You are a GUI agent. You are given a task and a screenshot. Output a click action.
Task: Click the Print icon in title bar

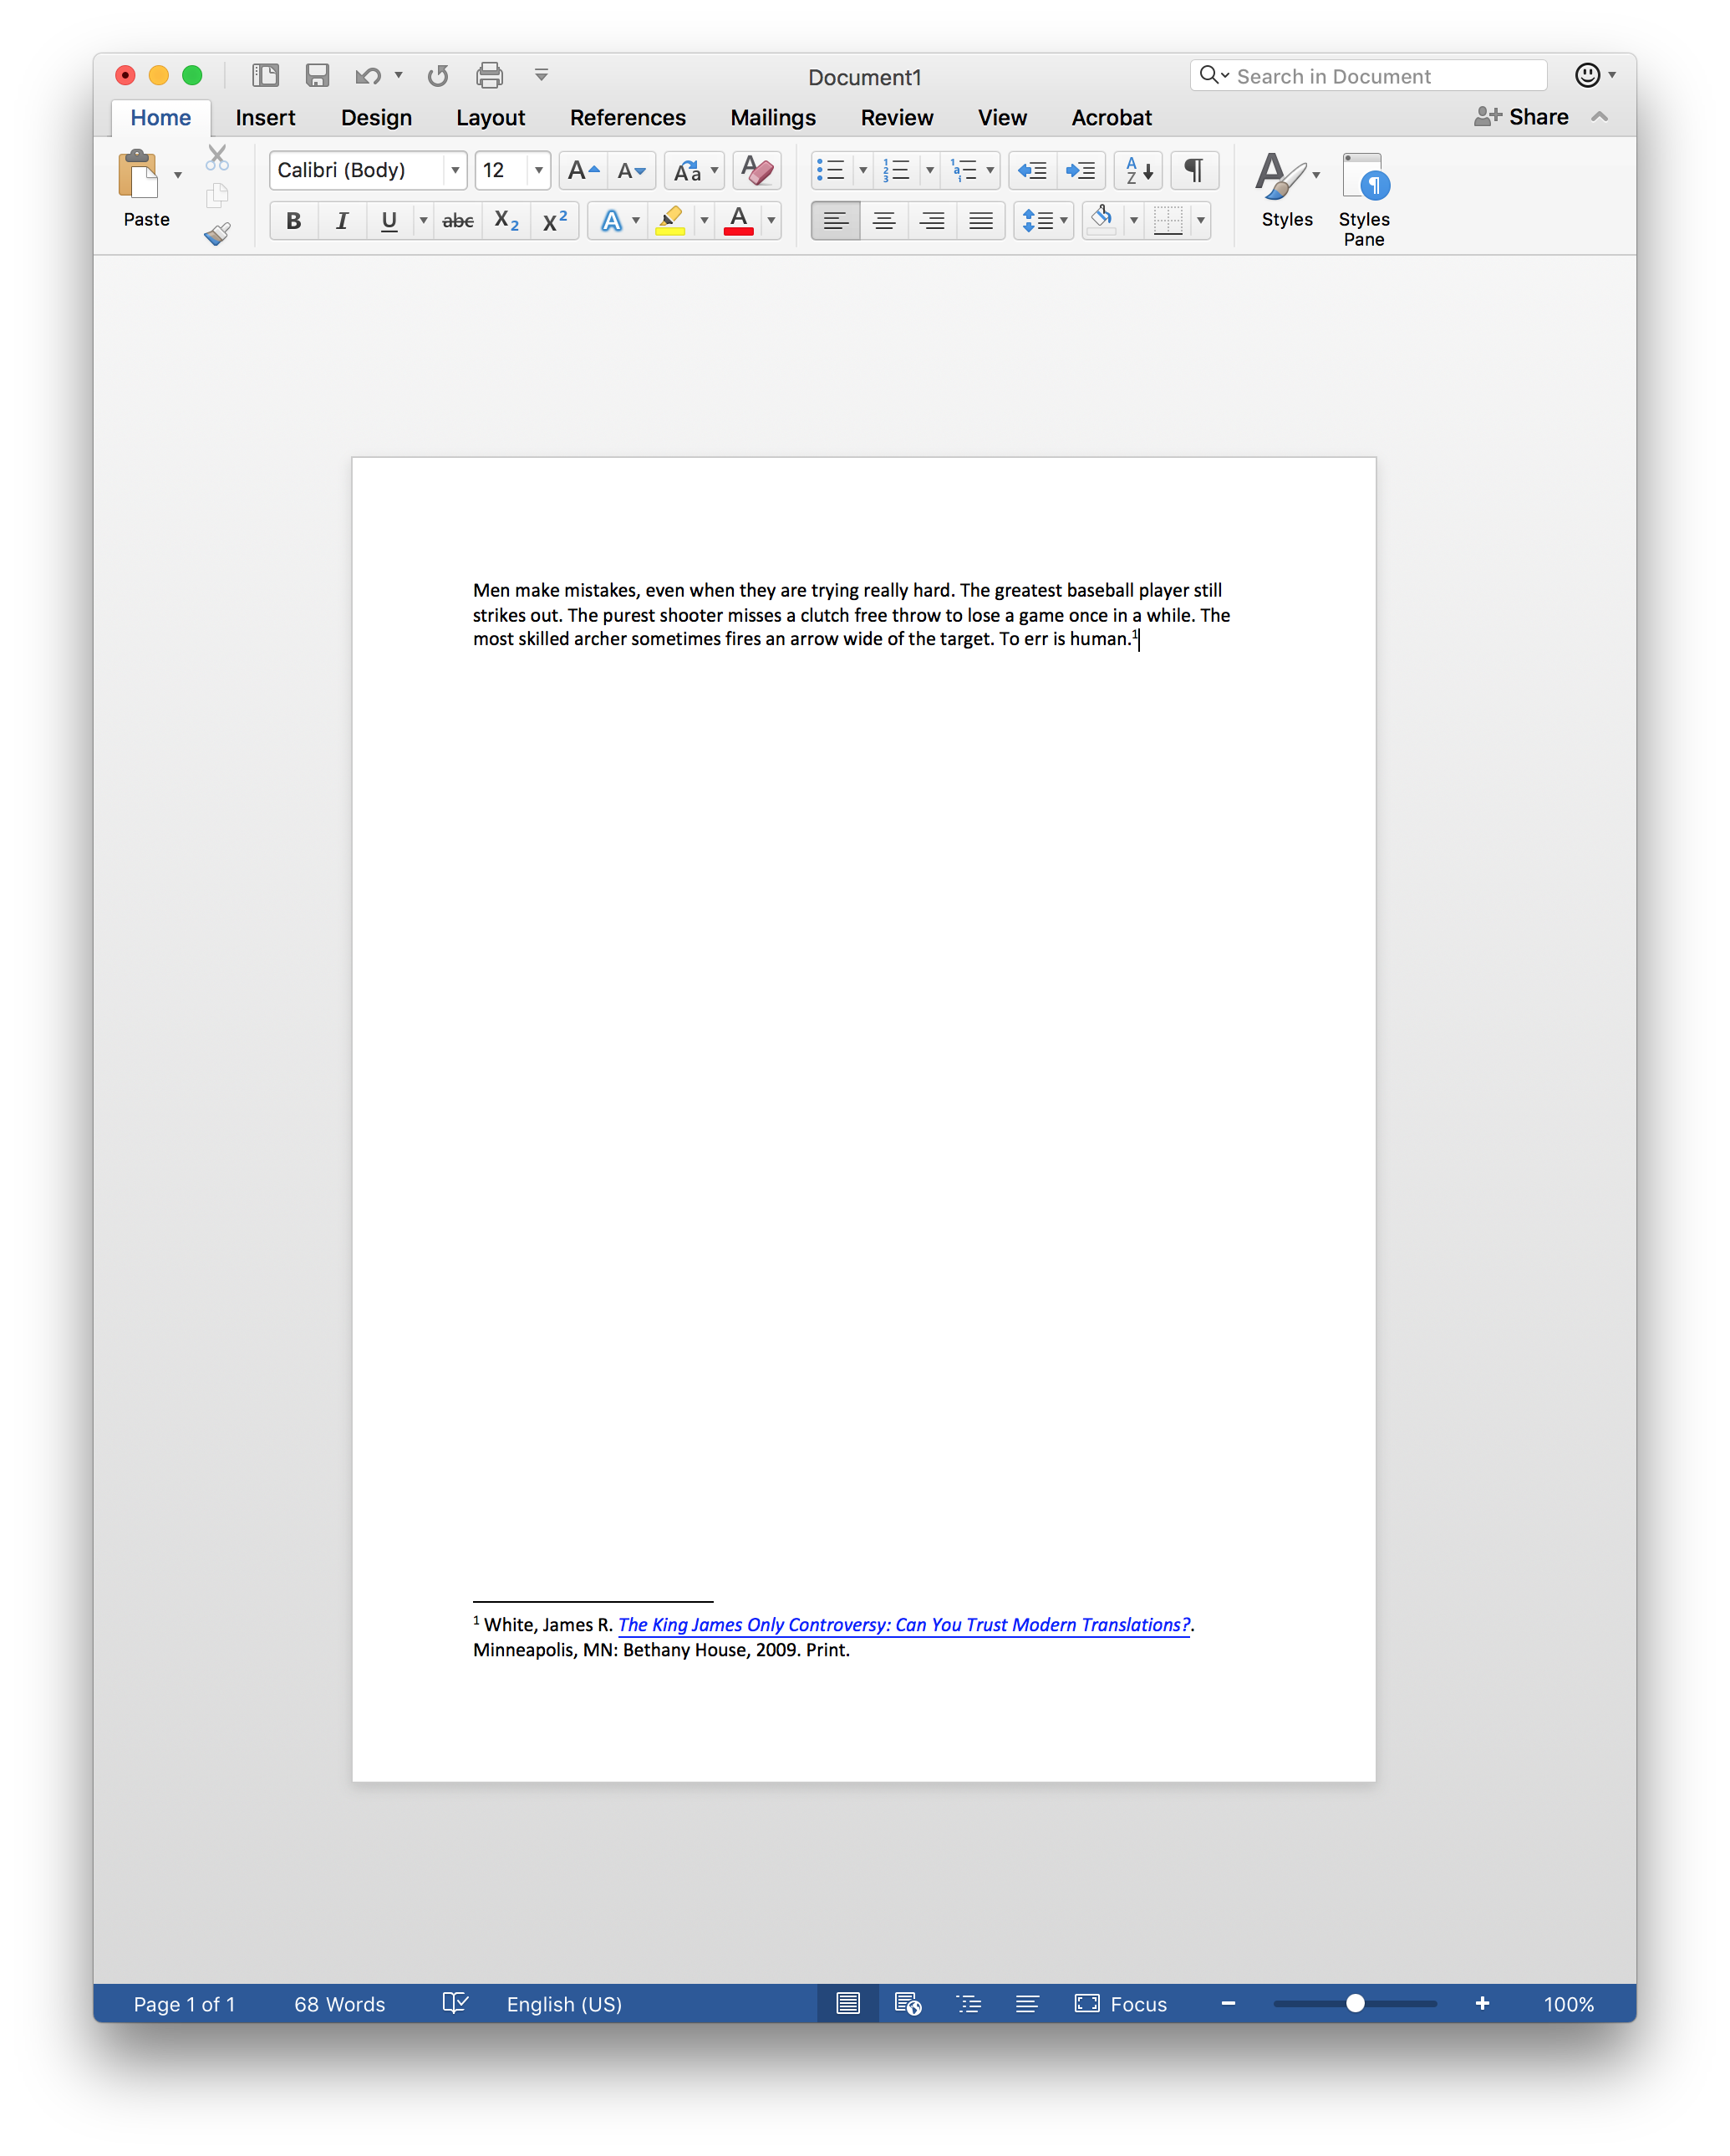(489, 75)
